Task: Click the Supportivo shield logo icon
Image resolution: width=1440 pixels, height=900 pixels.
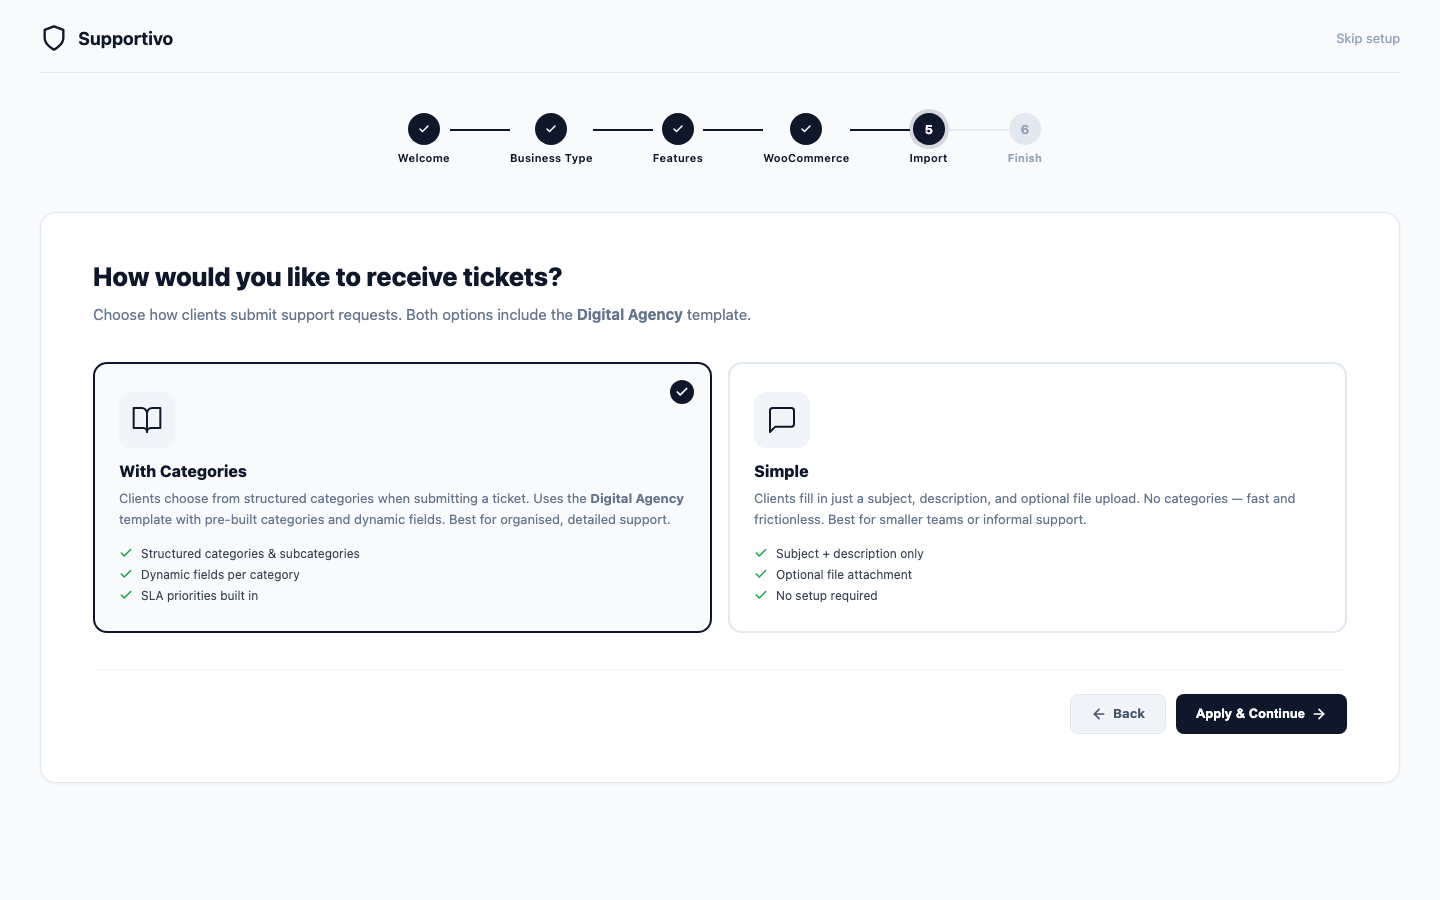Action: [54, 38]
